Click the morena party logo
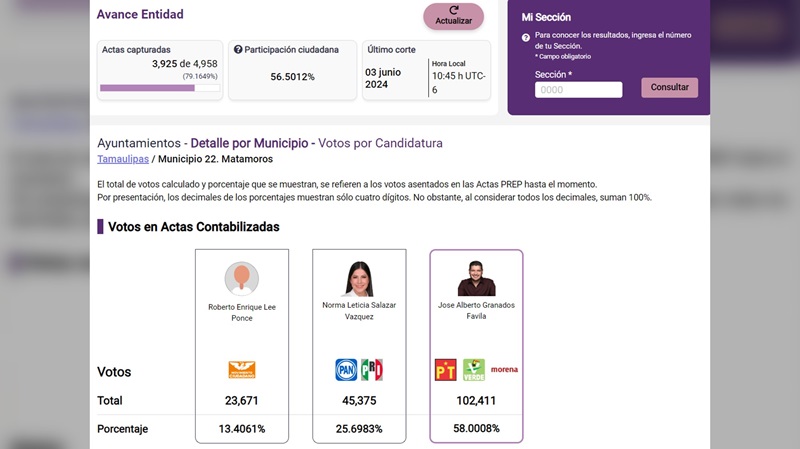Image resolution: width=800 pixels, height=449 pixels. [x=504, y=370]
